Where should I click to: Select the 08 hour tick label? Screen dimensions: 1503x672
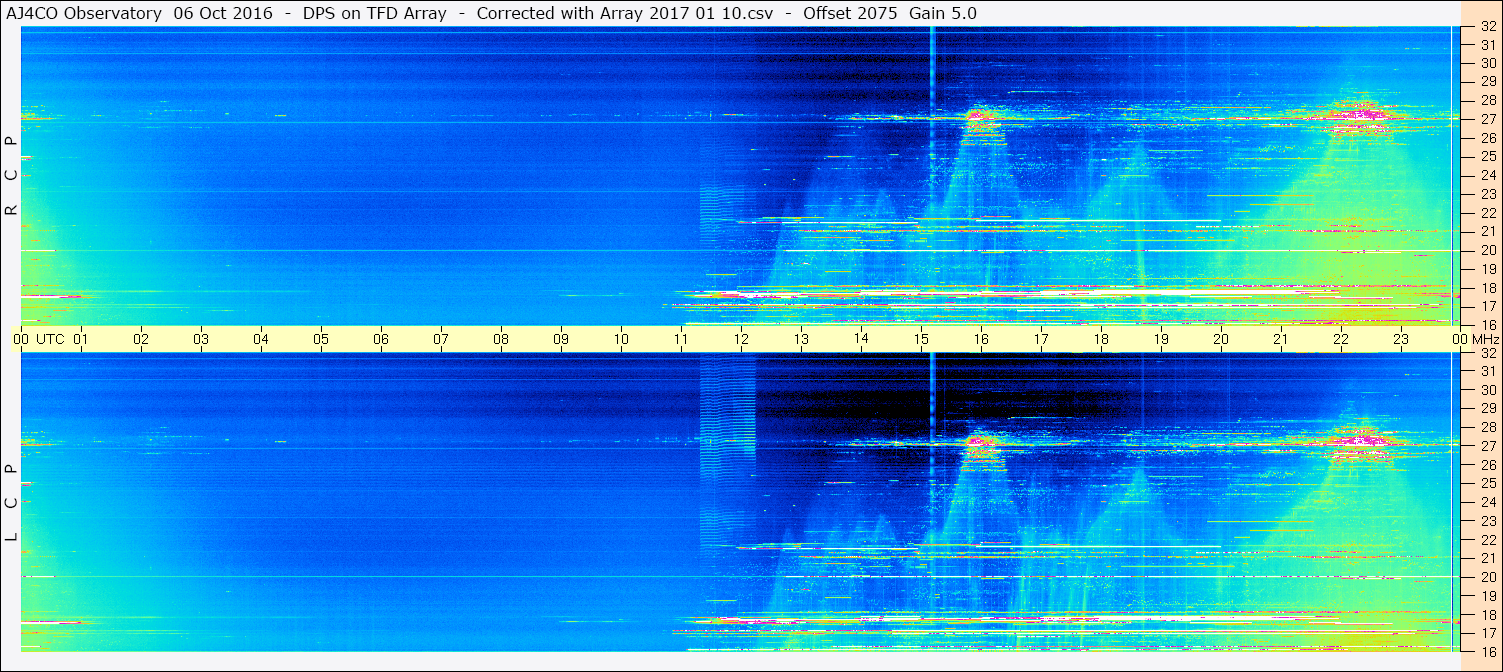click(x=501, y=339)
